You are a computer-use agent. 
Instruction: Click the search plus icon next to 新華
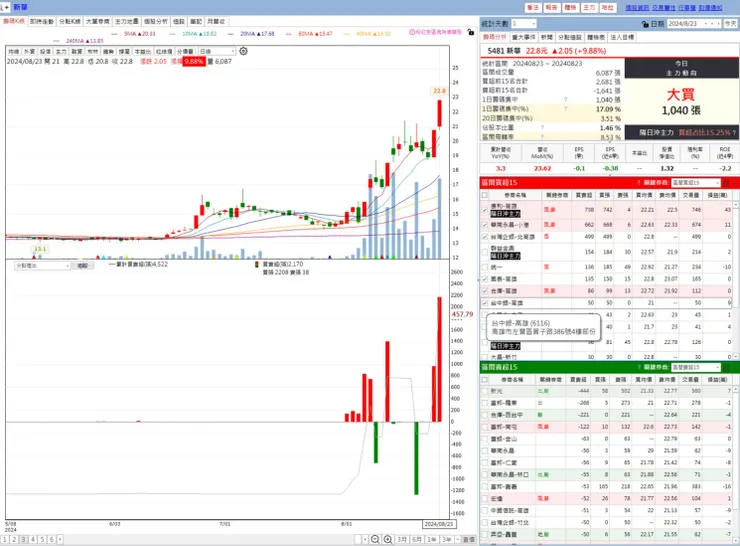(5, 7)
